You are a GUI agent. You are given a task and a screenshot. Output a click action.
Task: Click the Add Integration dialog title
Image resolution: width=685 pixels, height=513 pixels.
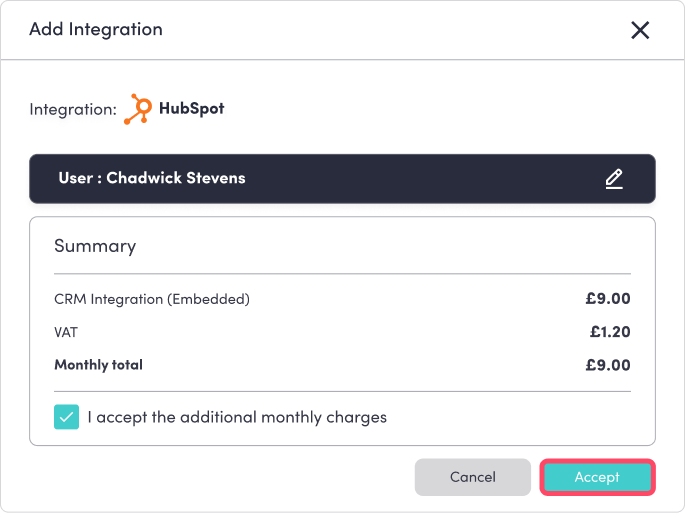[x=96, y=29]
